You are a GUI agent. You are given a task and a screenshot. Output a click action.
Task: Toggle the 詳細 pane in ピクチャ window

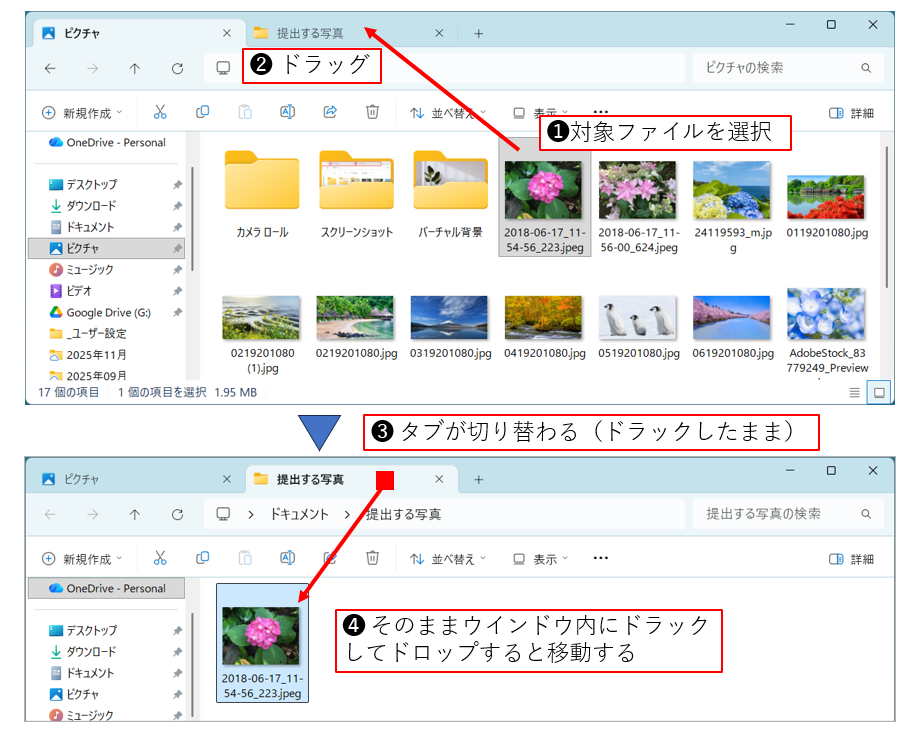(851, 113)
